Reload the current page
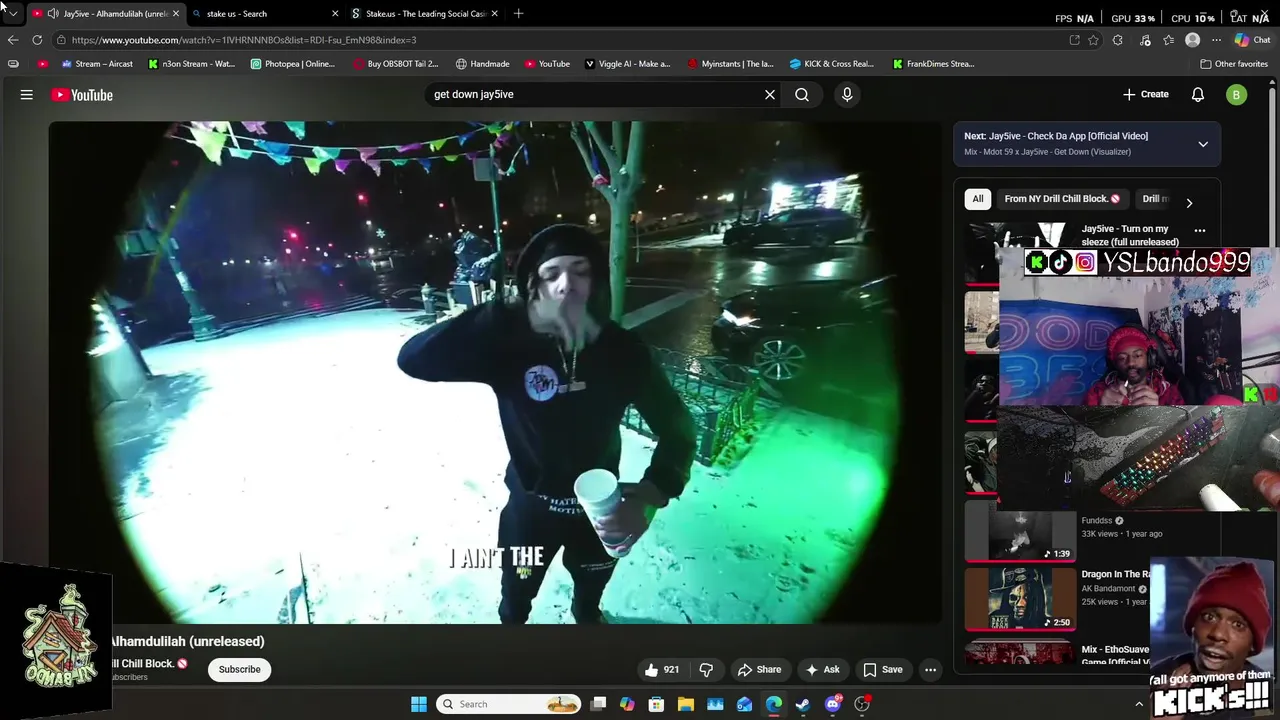The width and height of the screenshot is (1280, 720). pos(37,40)
